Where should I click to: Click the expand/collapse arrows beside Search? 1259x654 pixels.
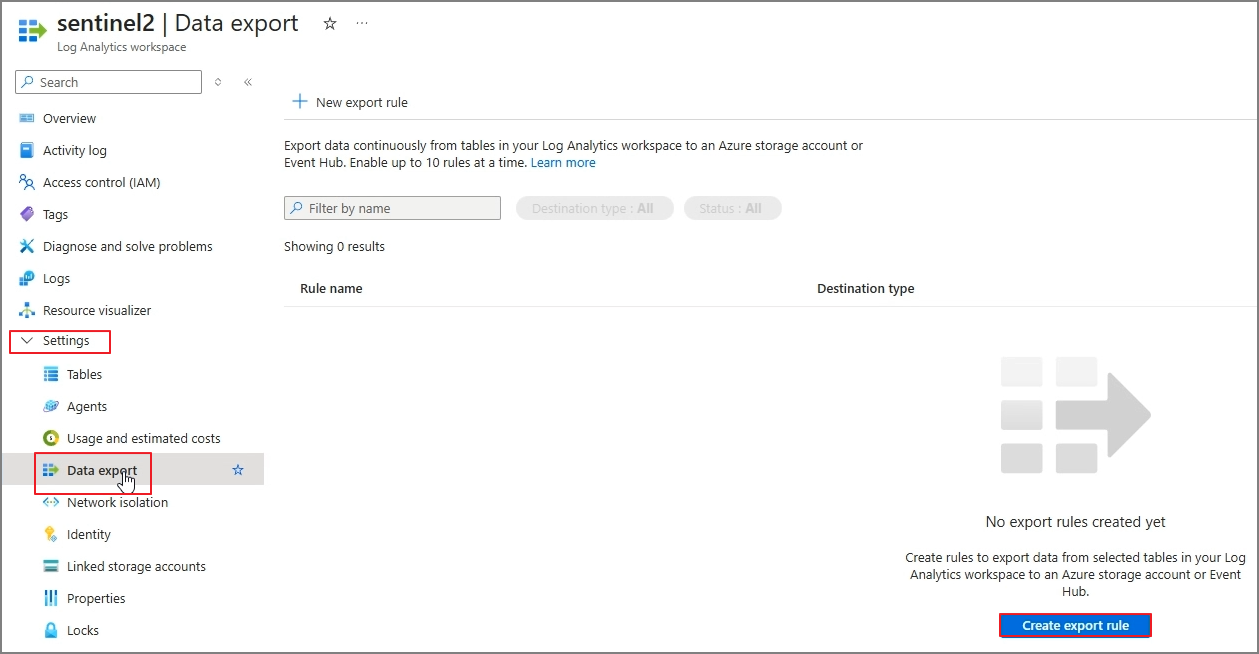(218, 82)
